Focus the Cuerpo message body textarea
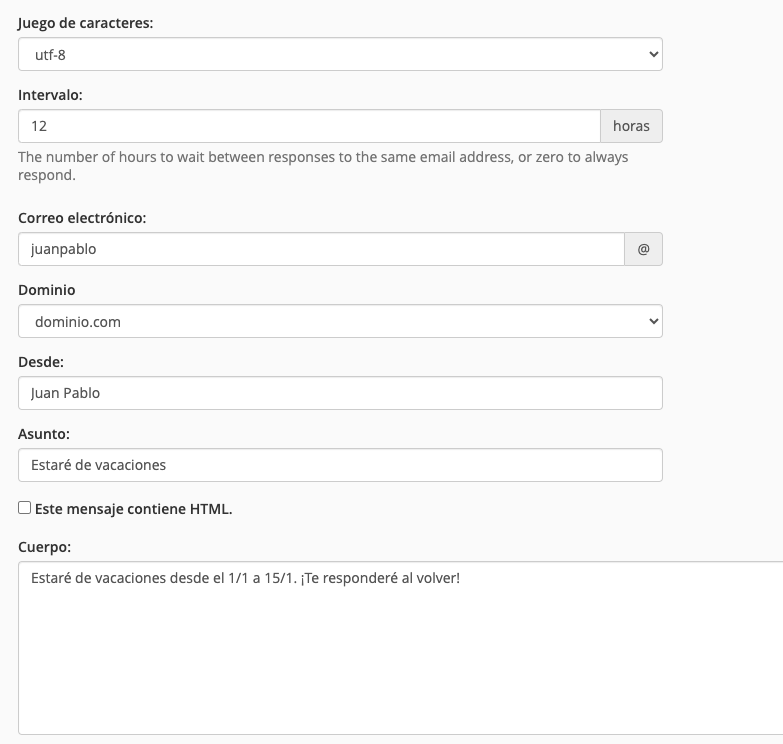This screenshot has height=744, width=783. [x=400, y=648]
